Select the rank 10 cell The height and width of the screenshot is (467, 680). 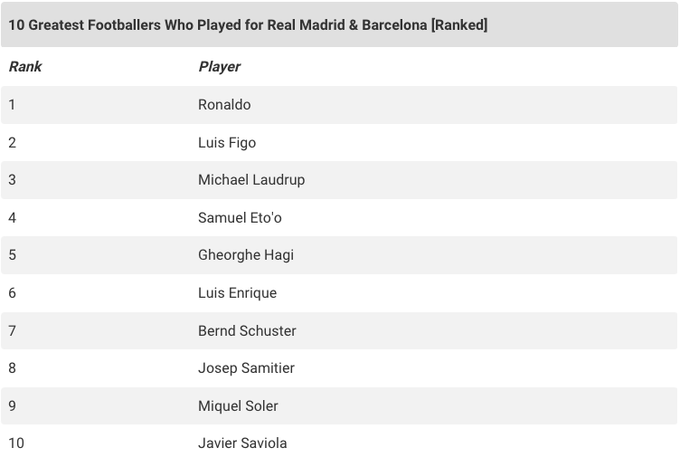click(x=16, y=443)
